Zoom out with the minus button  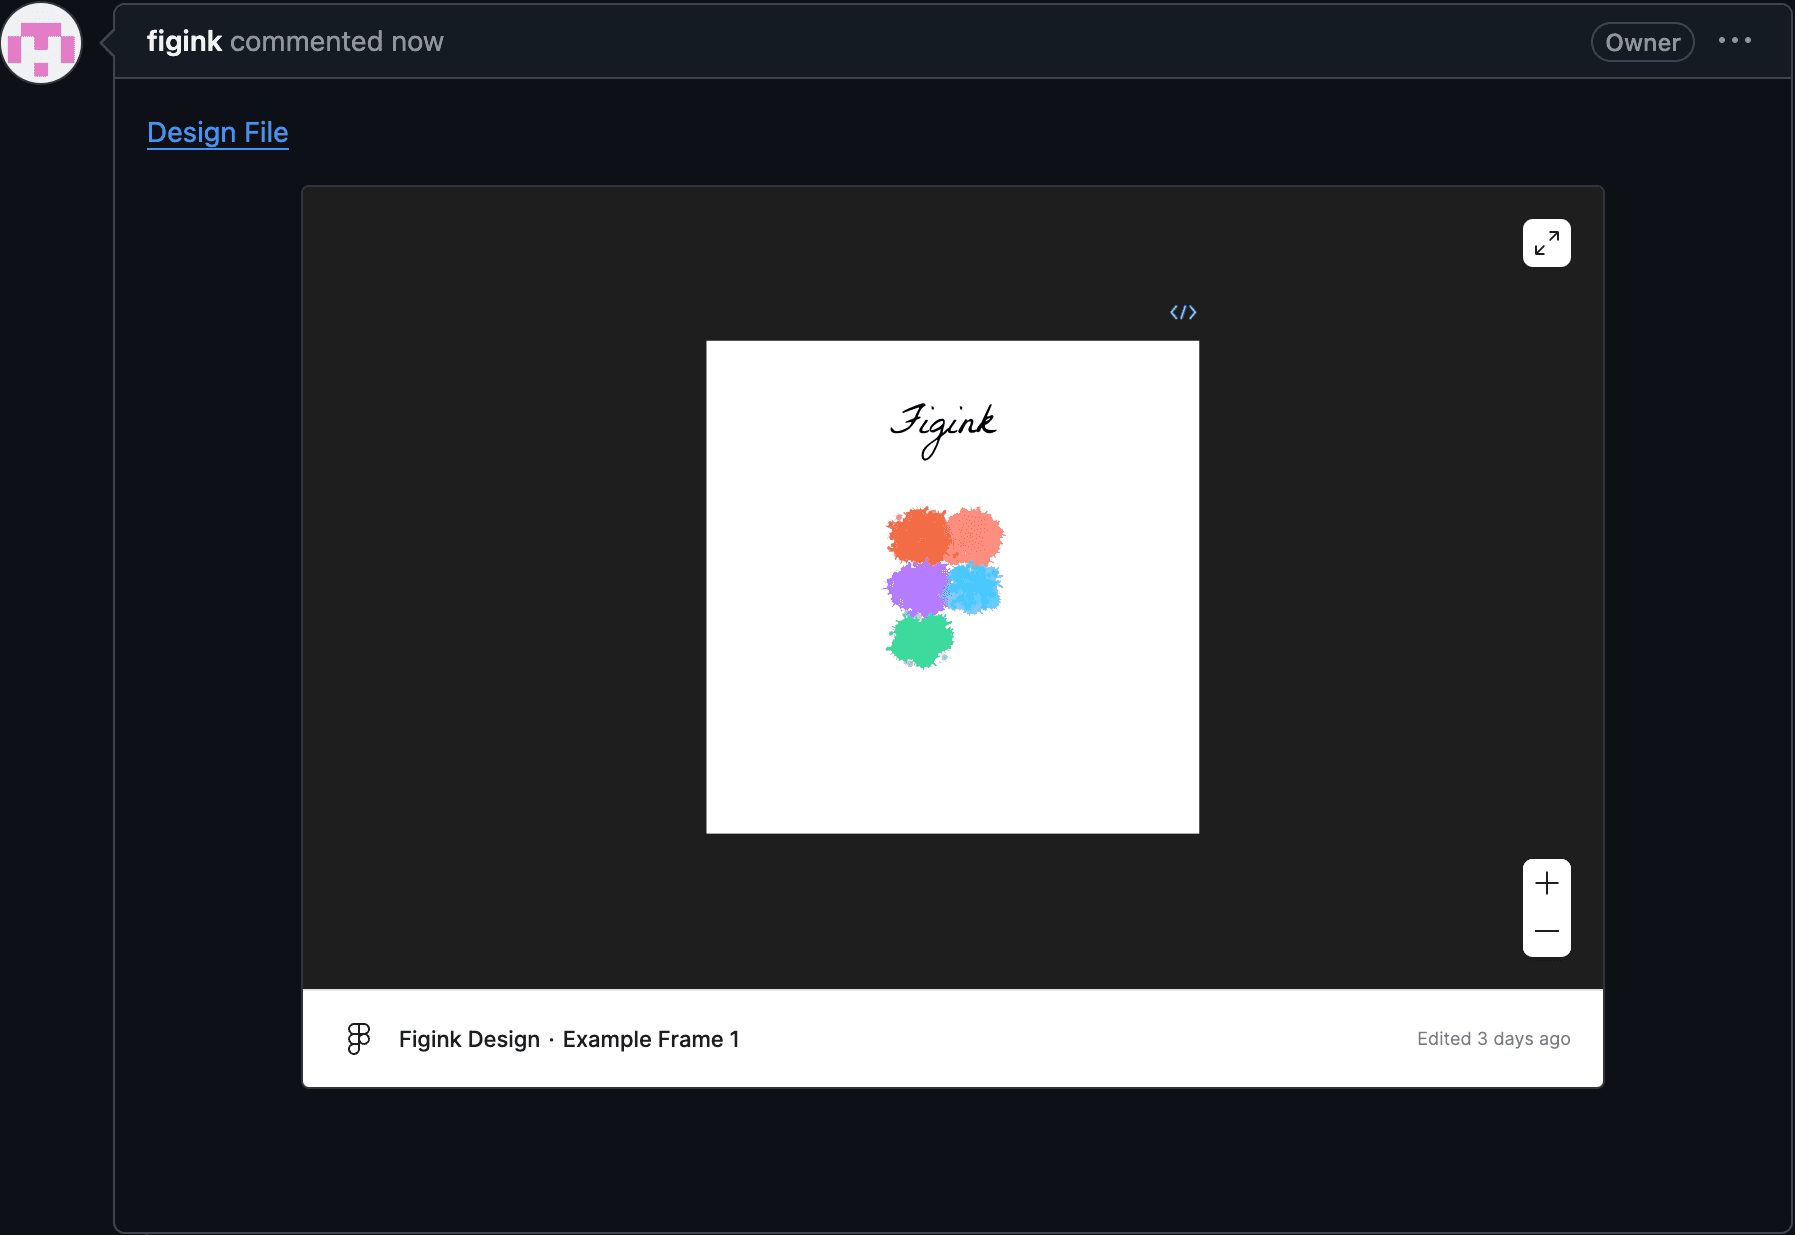coord(1546,931)
